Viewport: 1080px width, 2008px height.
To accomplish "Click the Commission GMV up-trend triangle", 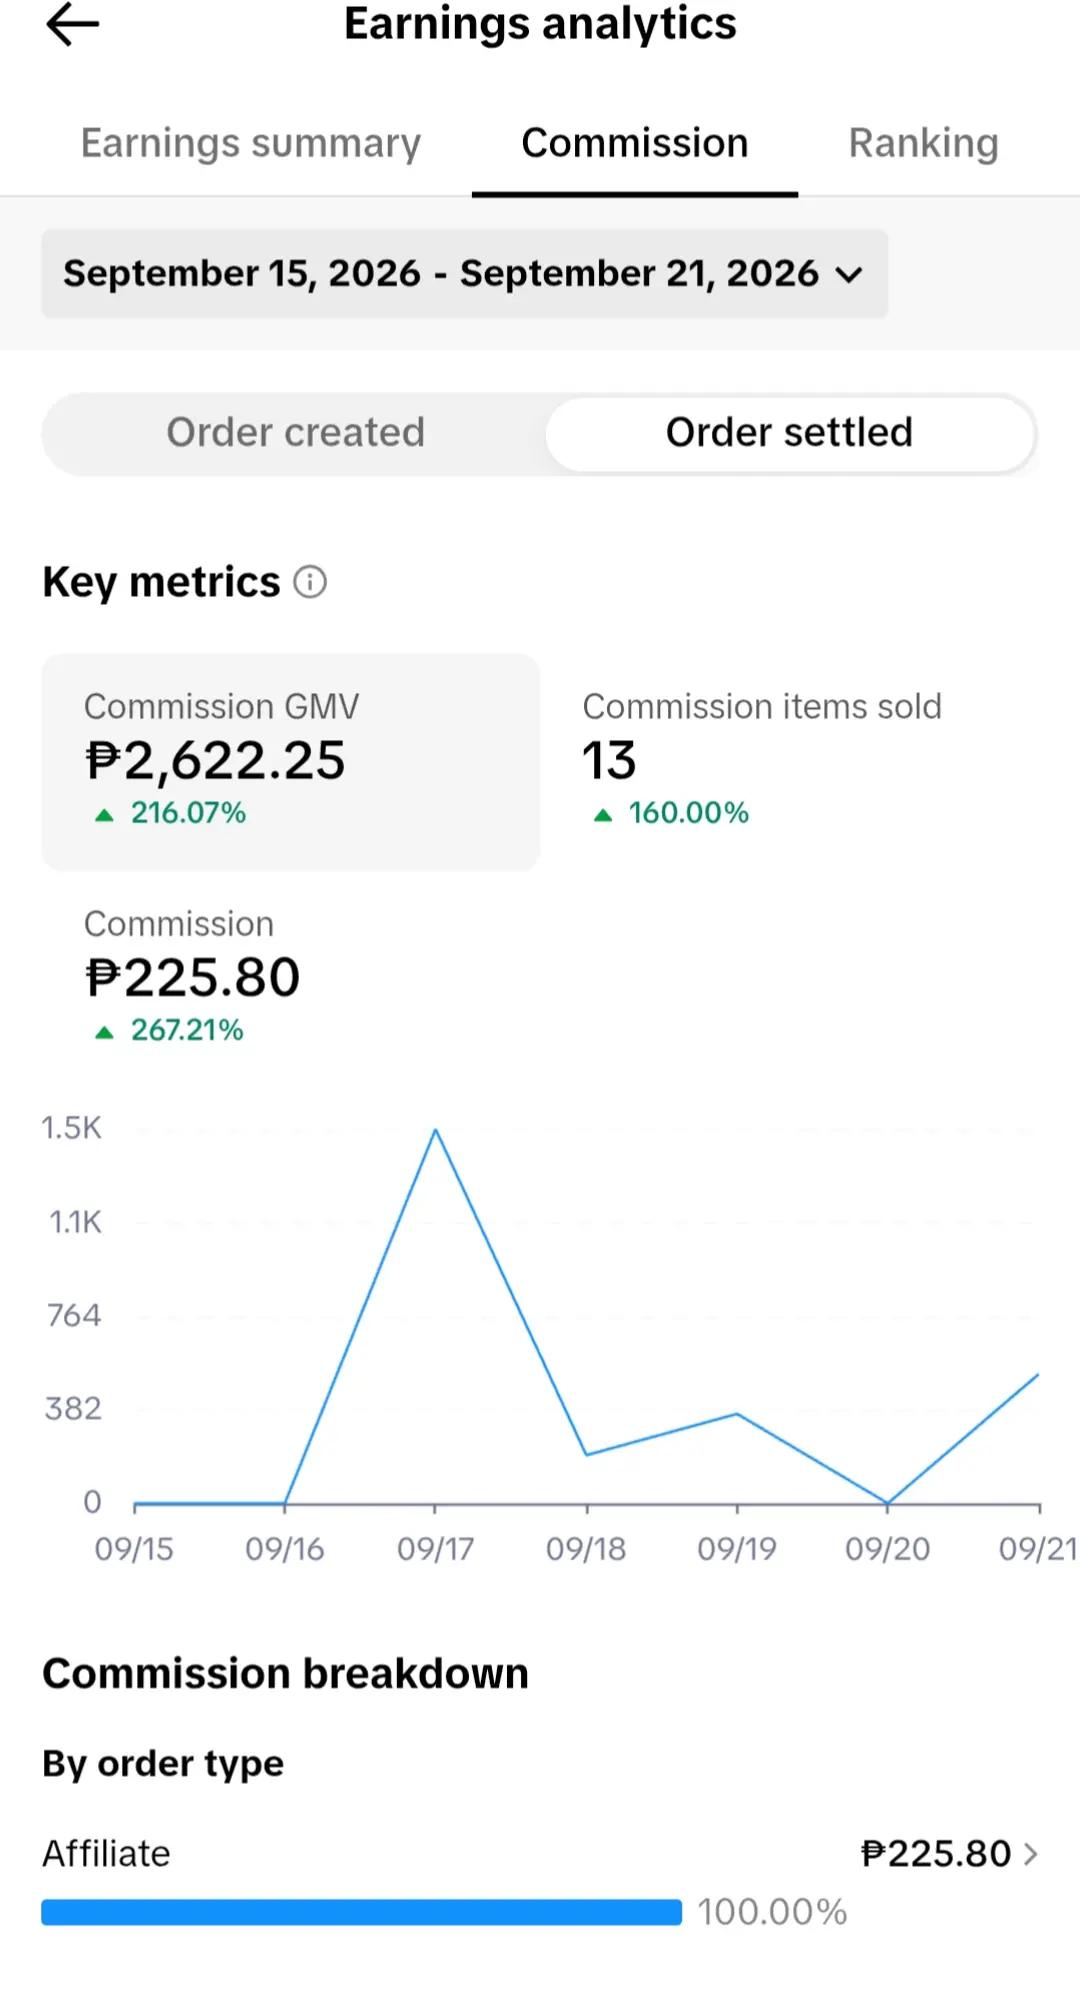I will point(104,815).
